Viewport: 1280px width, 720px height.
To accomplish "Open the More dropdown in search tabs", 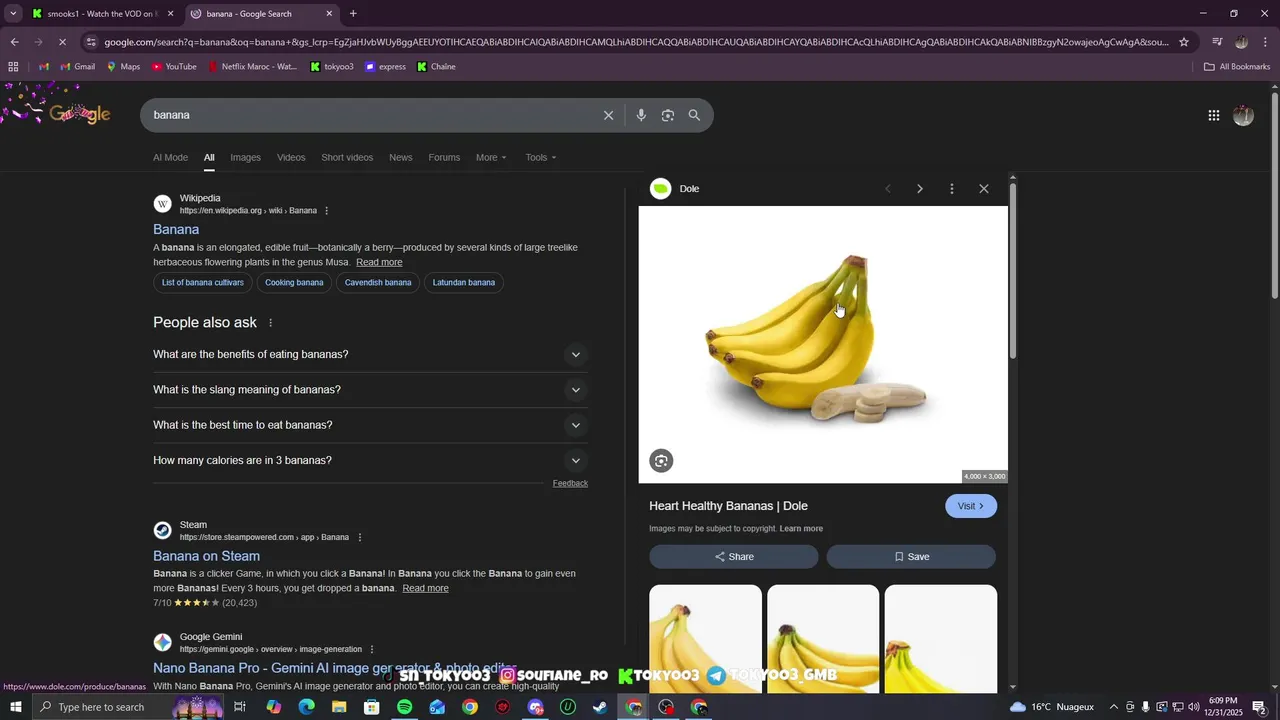I will click(491, 158).
